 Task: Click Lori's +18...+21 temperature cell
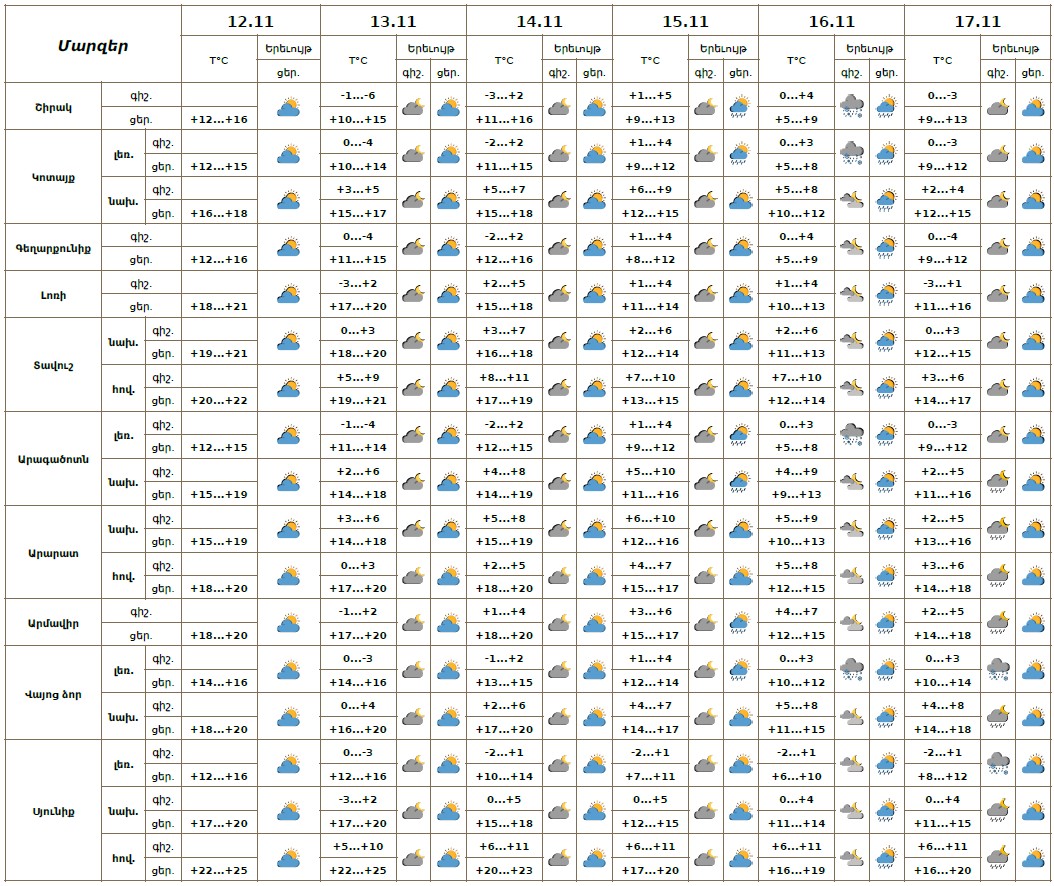click(218, 306)
